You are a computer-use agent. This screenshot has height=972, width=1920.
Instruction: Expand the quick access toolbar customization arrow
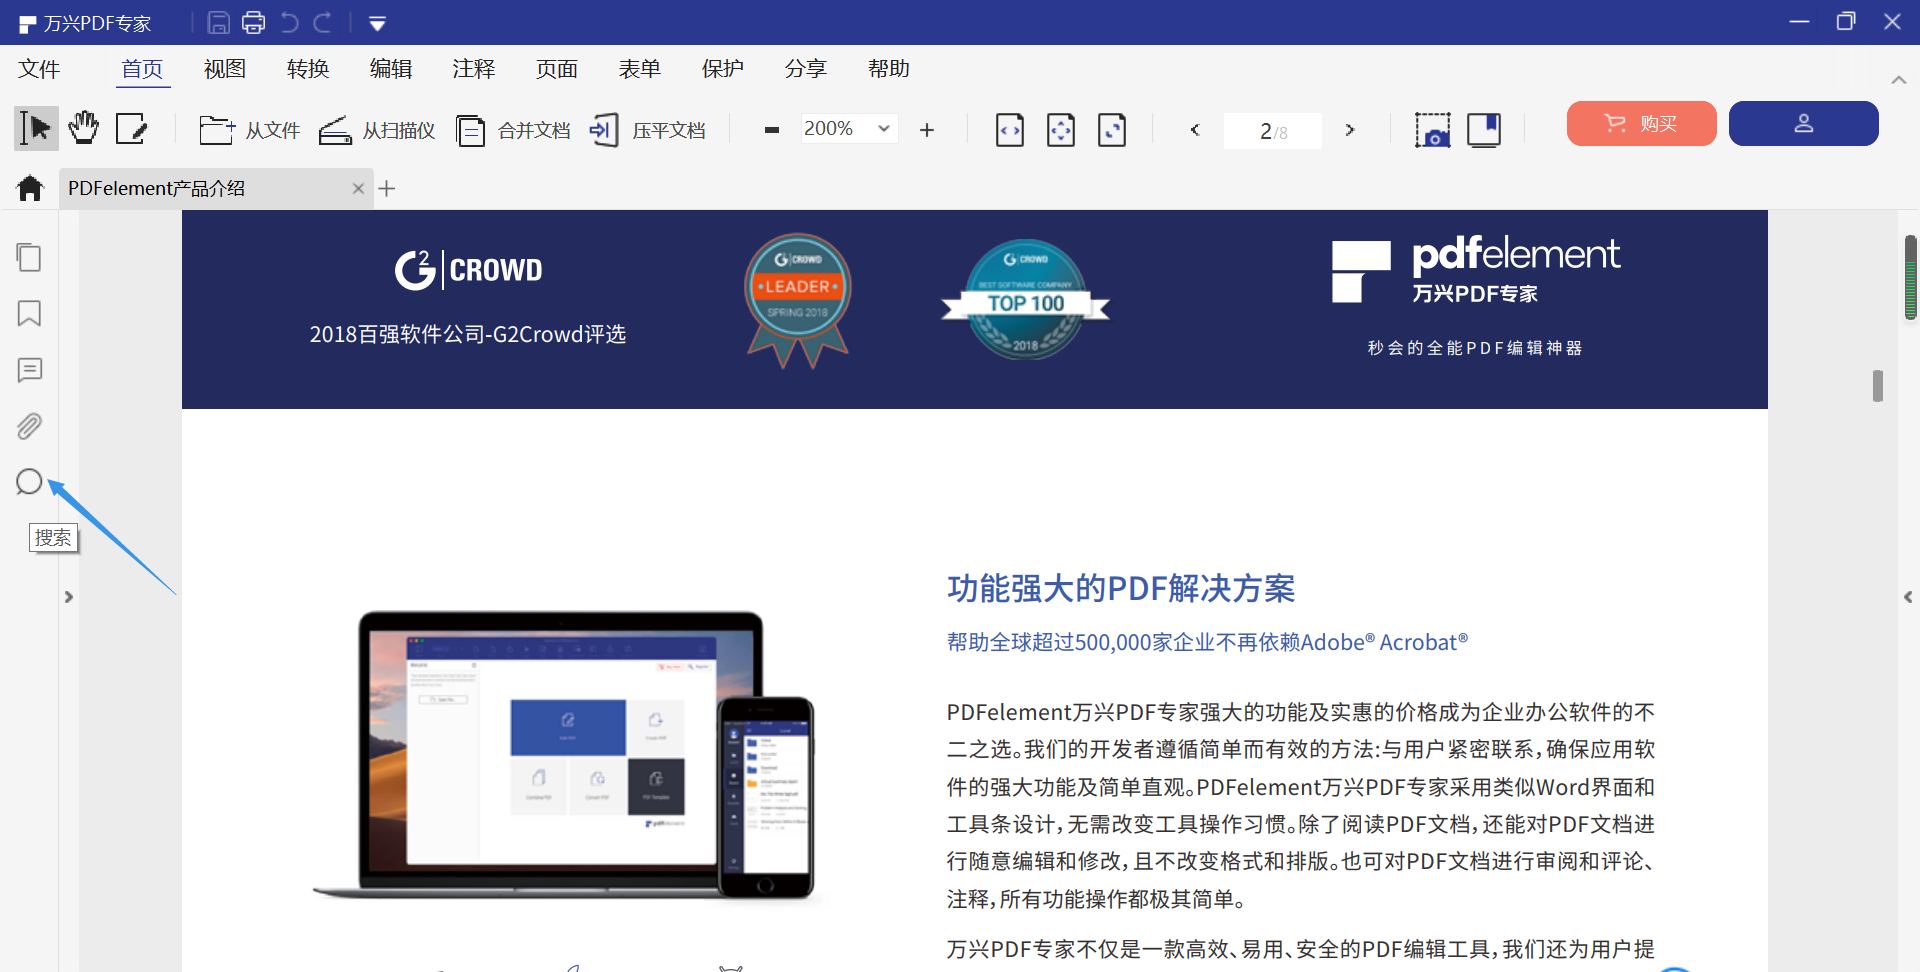(377, 22)
